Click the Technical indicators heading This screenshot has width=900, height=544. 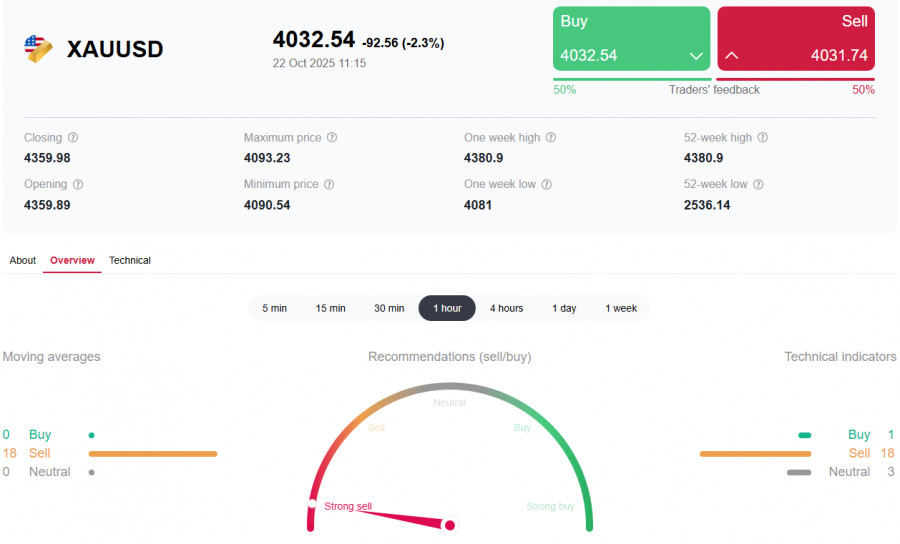(840, 357)
